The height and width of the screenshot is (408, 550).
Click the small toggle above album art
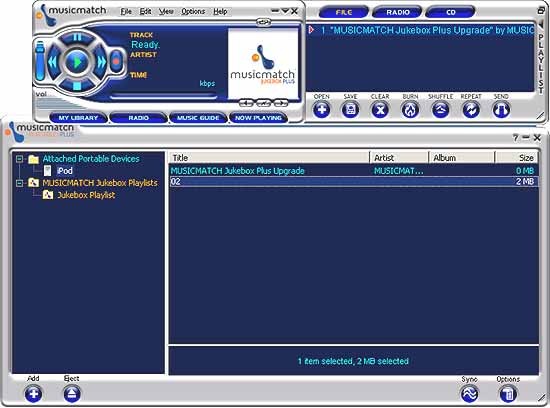tap(263, 22)
